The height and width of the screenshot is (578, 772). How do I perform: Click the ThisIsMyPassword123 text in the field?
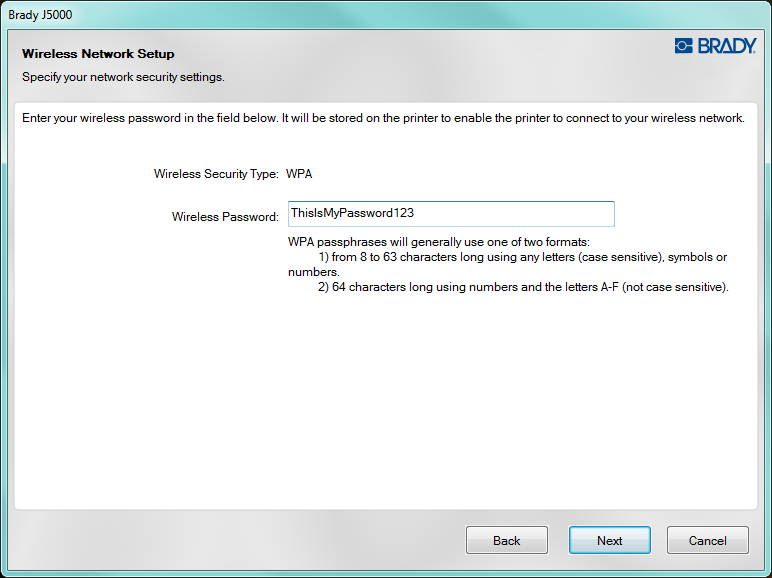pos(352,214)
